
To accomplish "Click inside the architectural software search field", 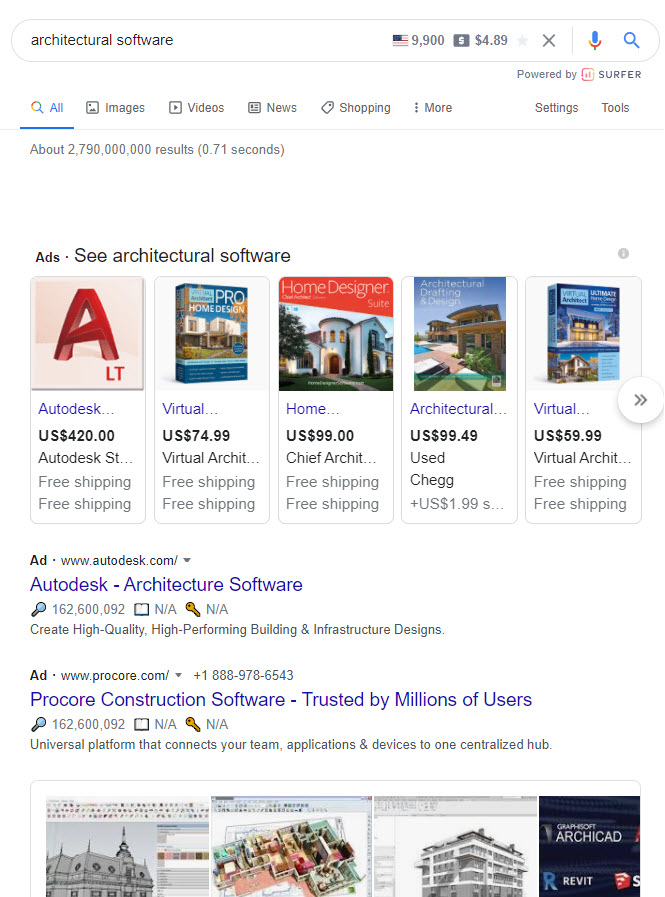I will coord(200,41).
